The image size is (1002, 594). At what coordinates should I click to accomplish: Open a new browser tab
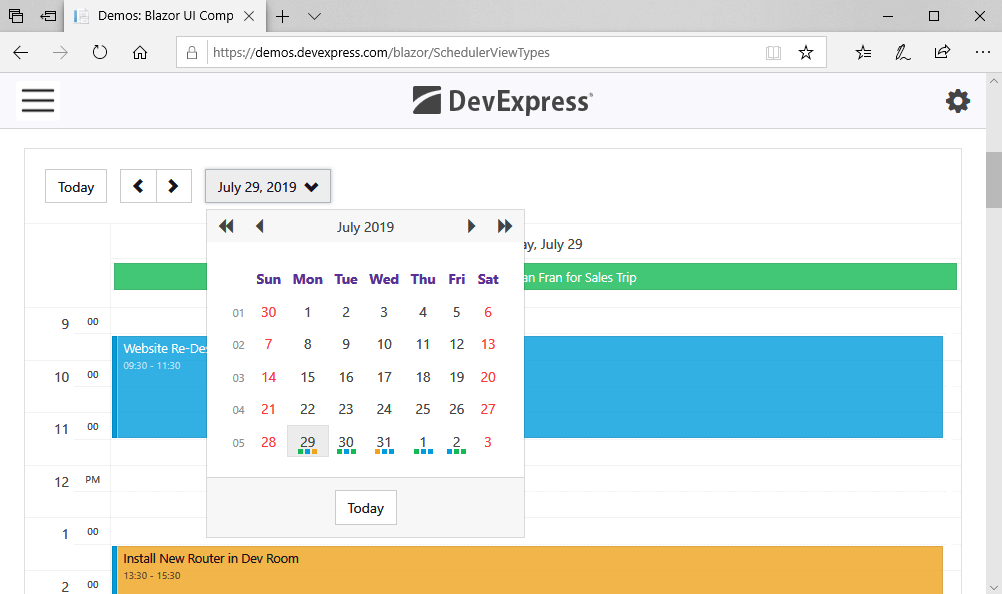pos(284,17)
